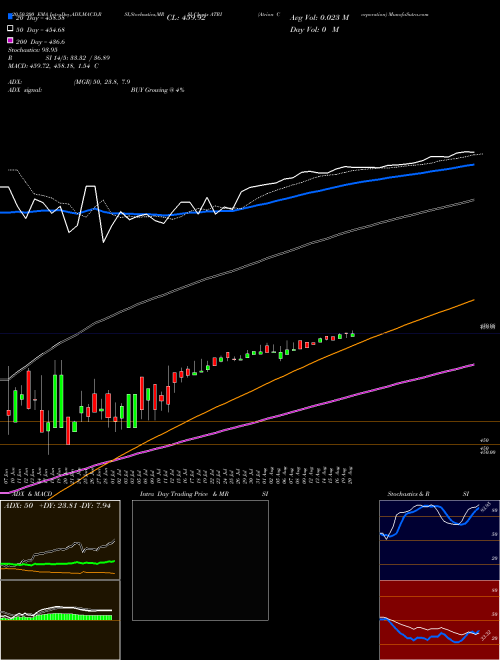Click the blue 20 Day EMA legend swatch
This screenshot has height=660, width=500.
(10, 17)
